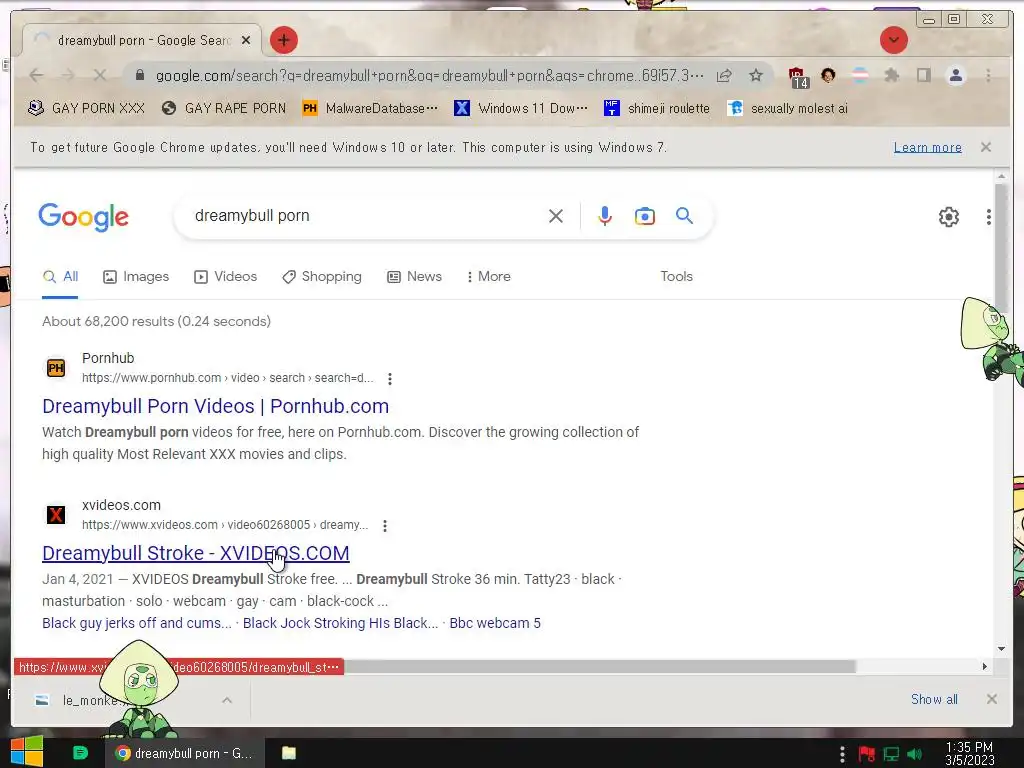Open the extension with the 14 badge
The height and width of the screenshot is (768, 1024).
coord(797,77)
